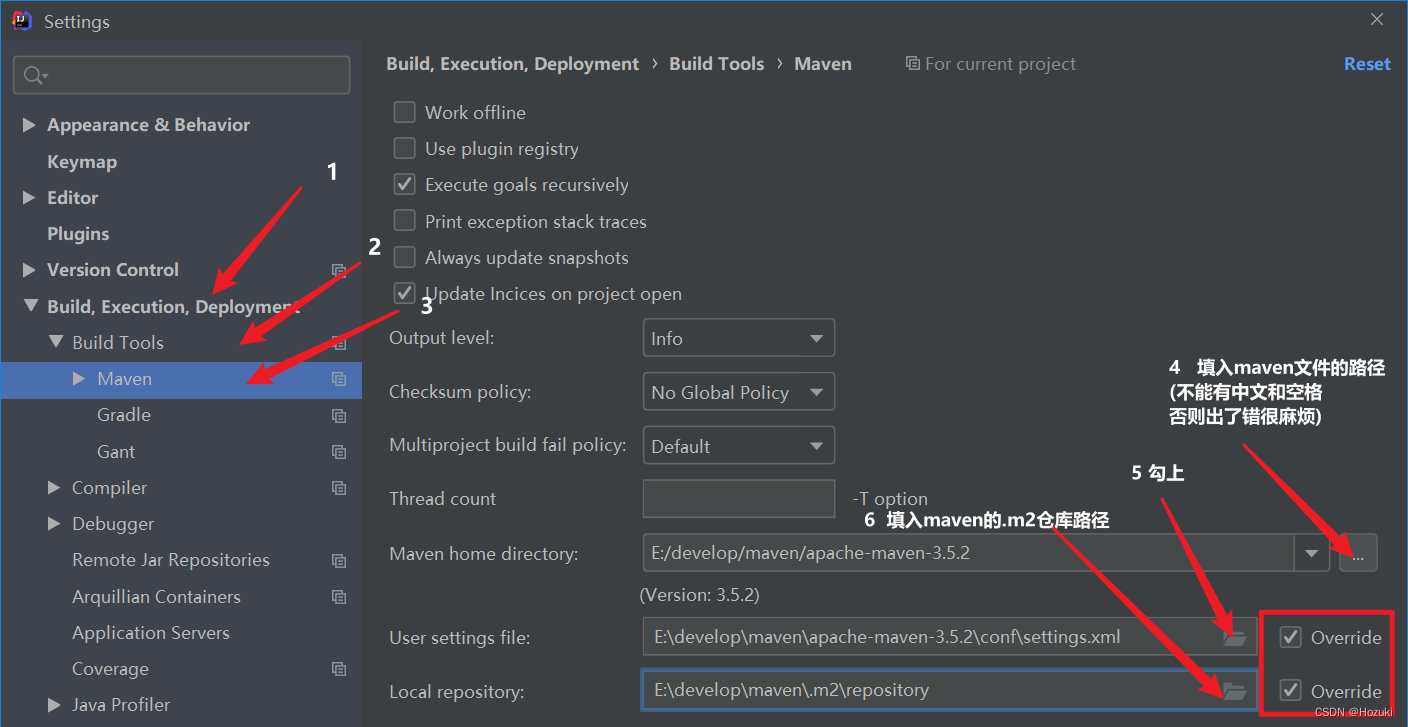Enable Print exception stack traces
Viewport: 1408px width, 727px height.
pyautogui.click(x=404, y=221)
